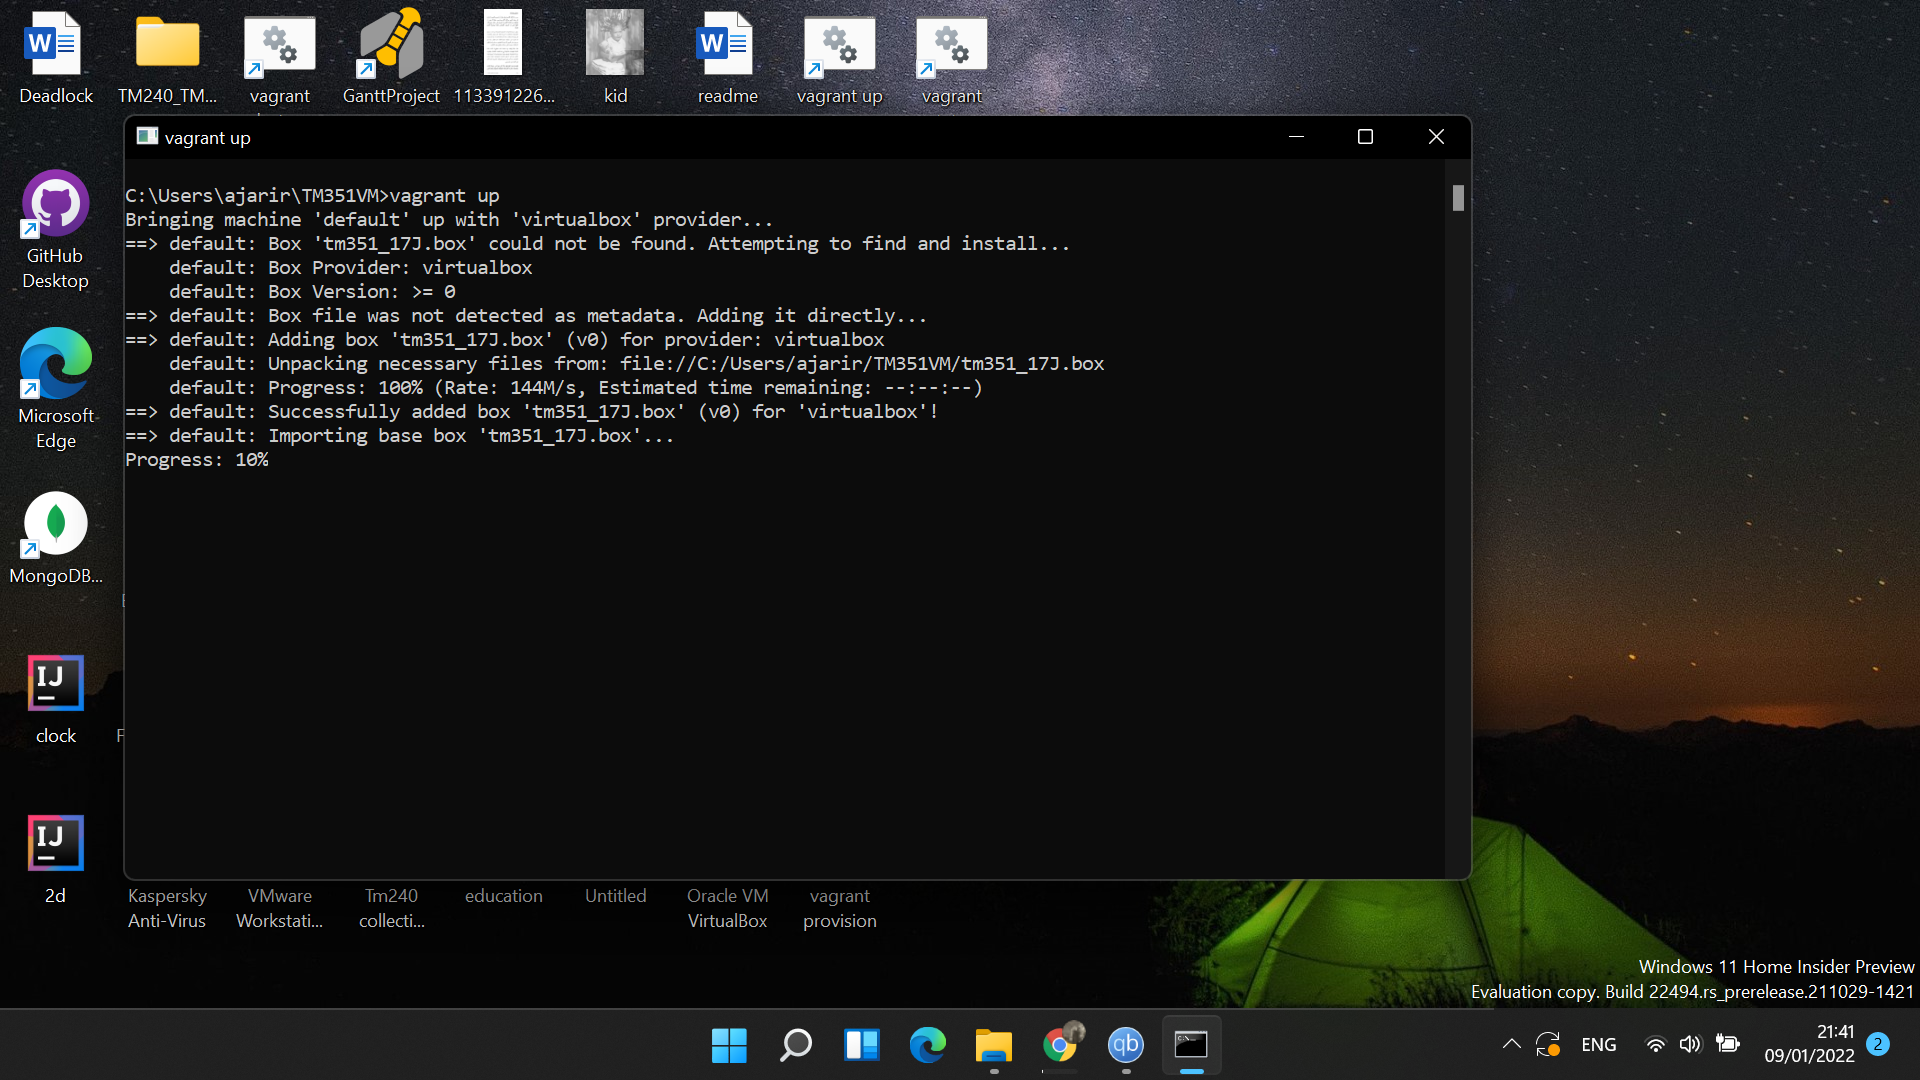Open the clock and date flyout
Screen dimensions: 1920x1080
(x=1809, y=1043)
